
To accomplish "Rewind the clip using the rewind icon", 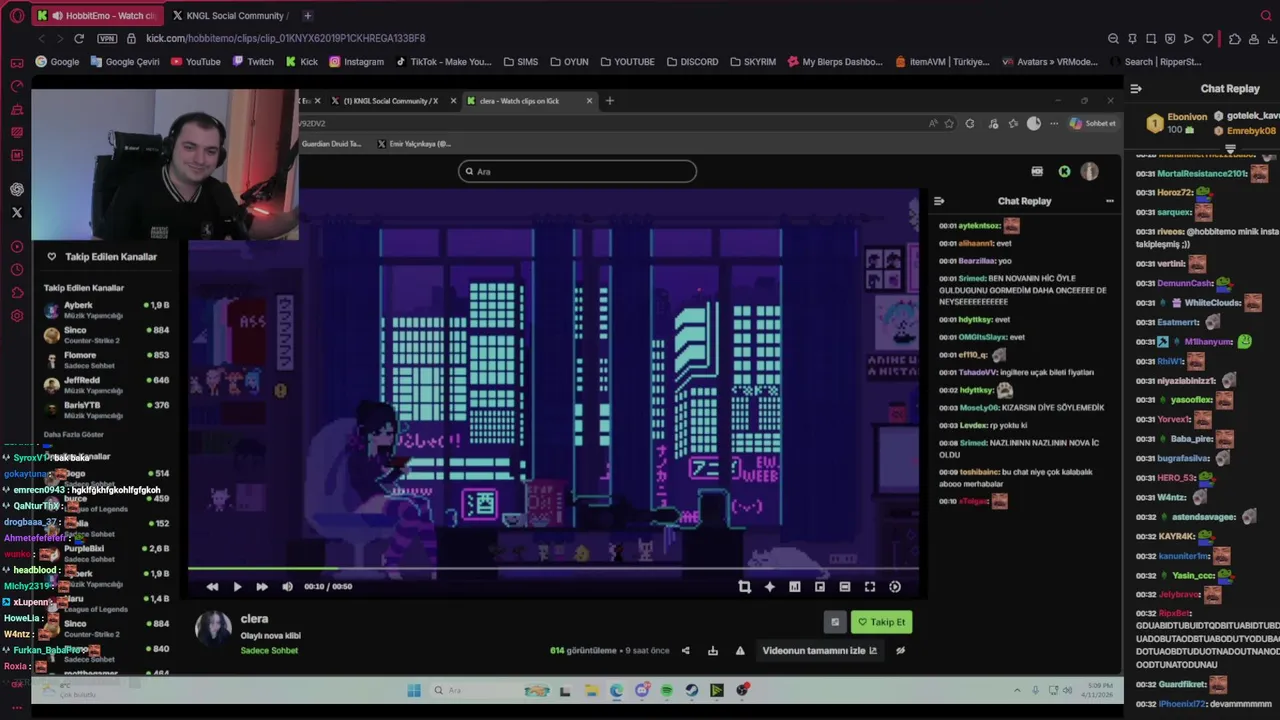I will point(212,587).
